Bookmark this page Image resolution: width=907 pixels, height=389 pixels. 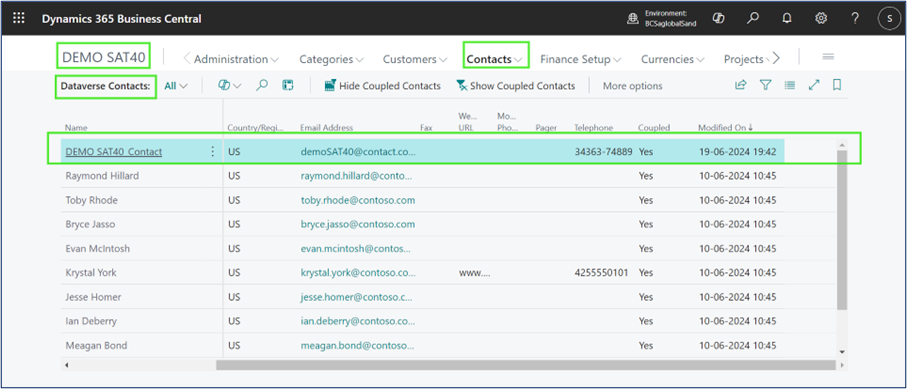click(836, 85)
